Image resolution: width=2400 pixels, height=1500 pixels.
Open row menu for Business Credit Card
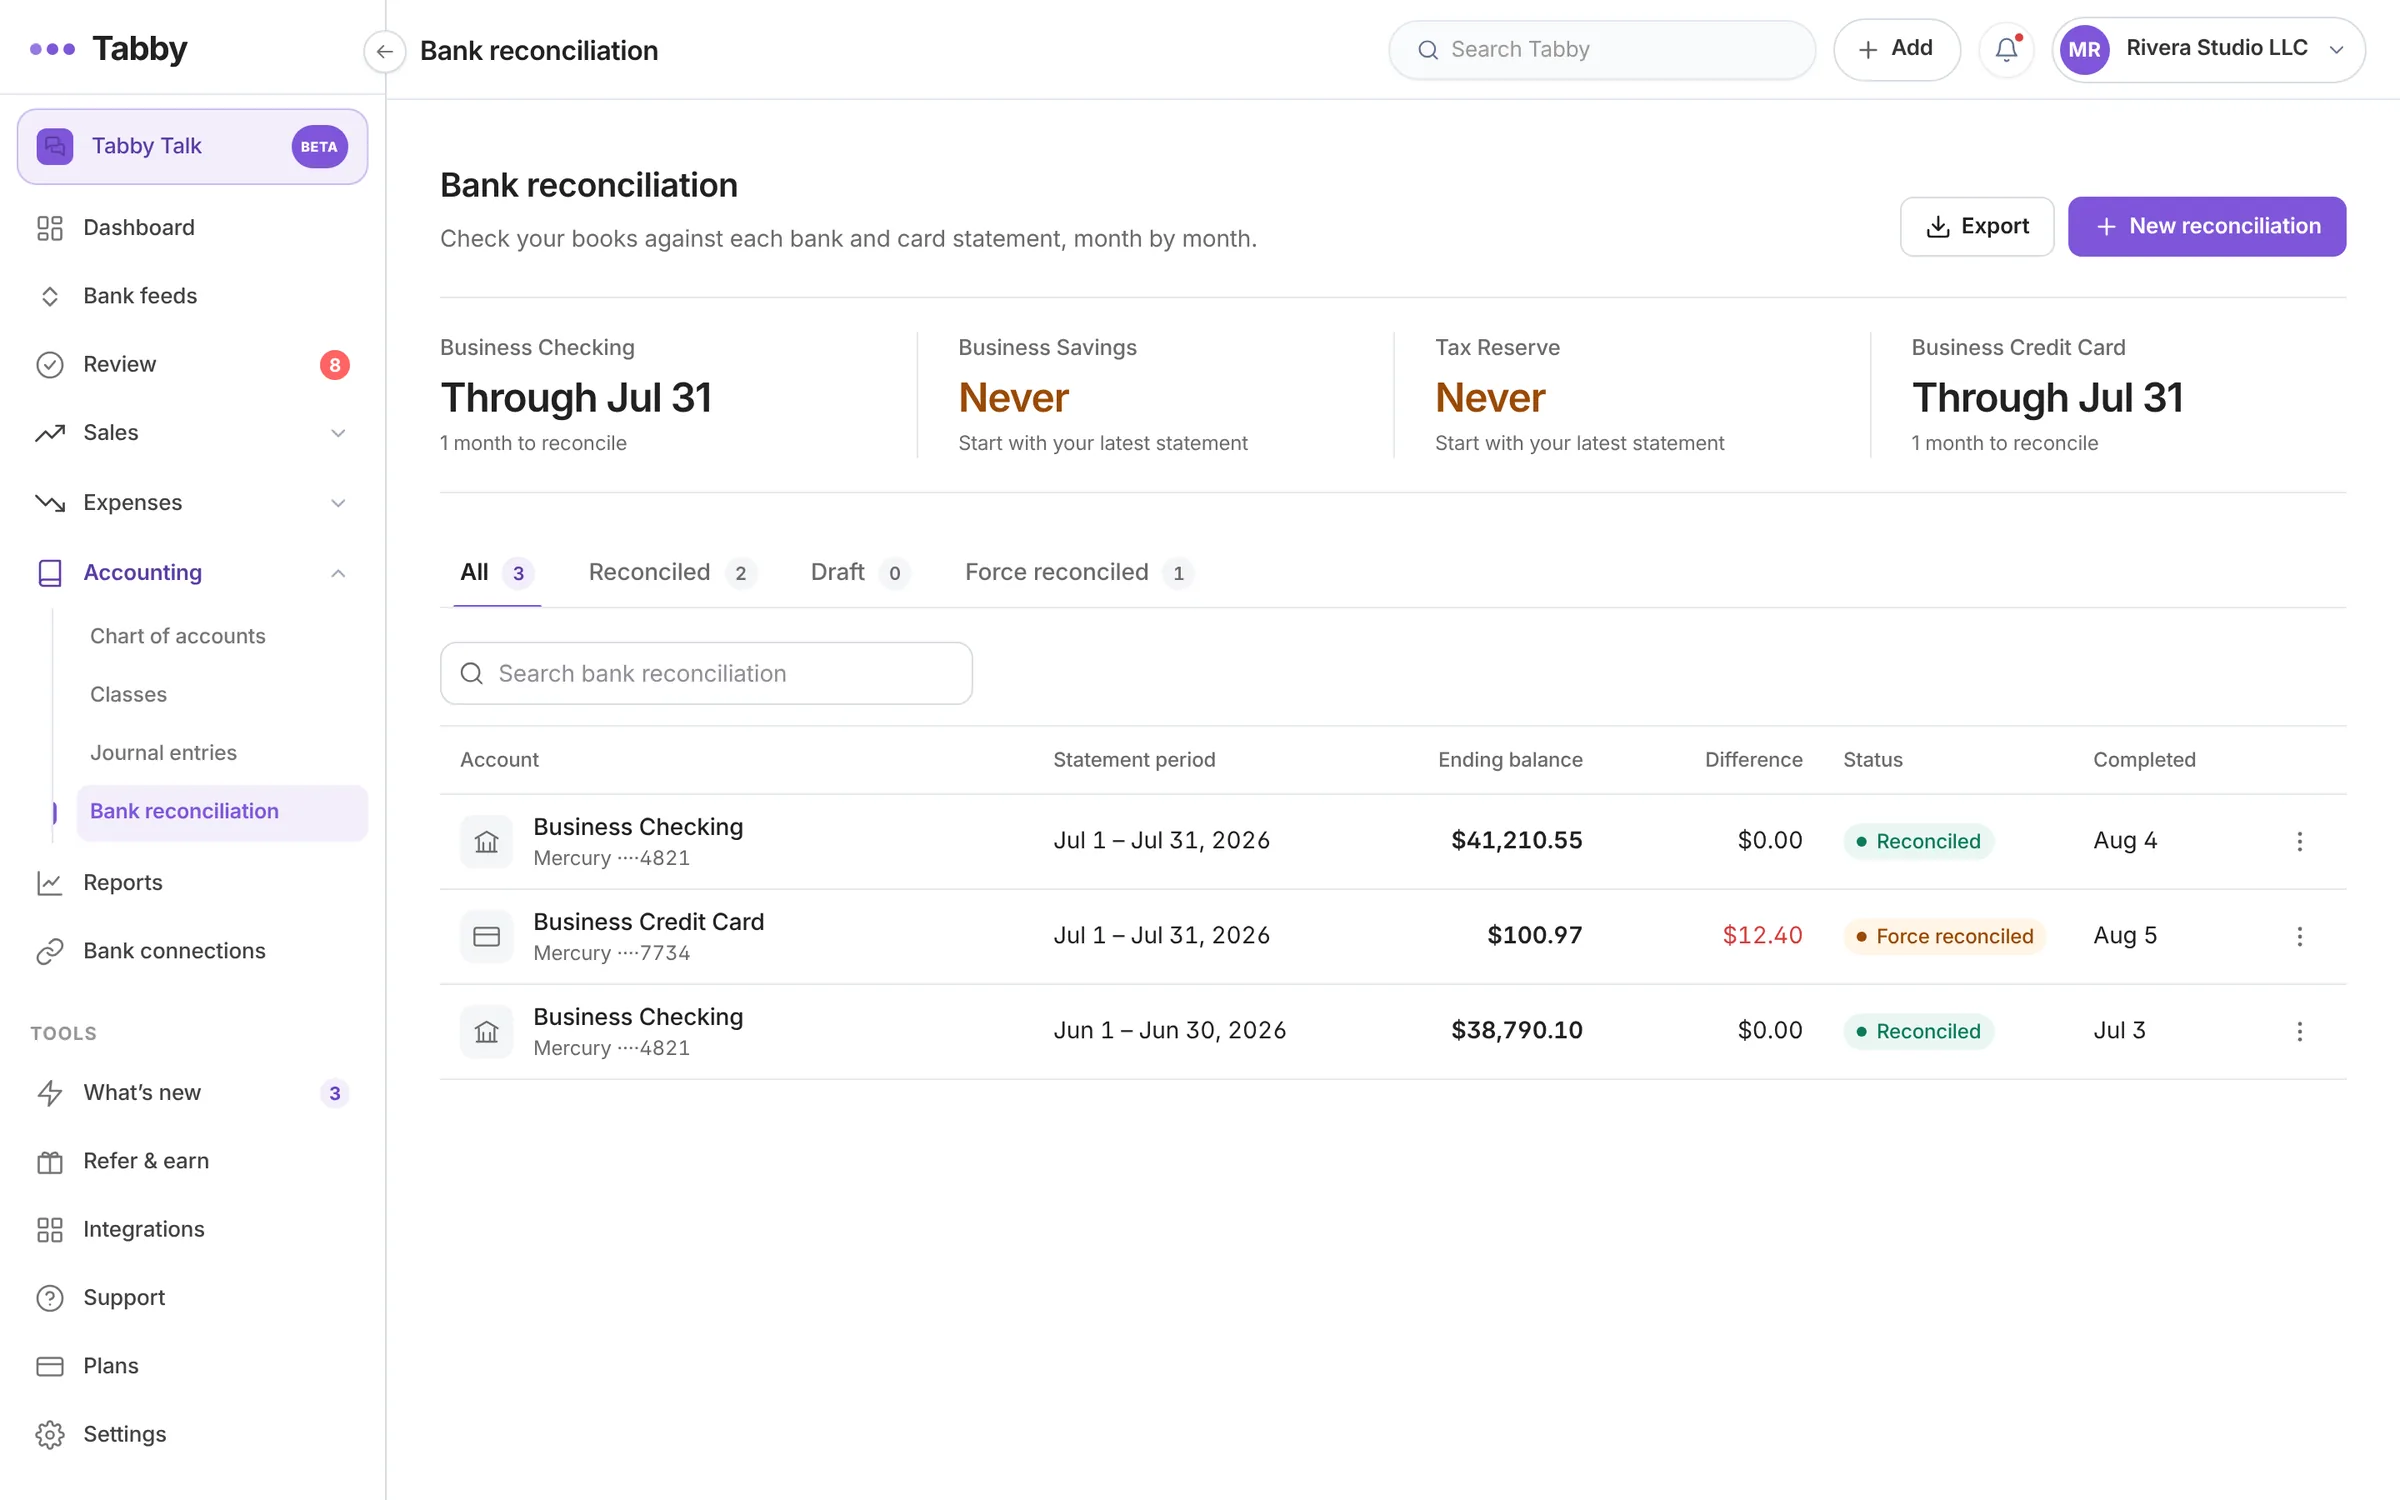tap(2299, 937)
